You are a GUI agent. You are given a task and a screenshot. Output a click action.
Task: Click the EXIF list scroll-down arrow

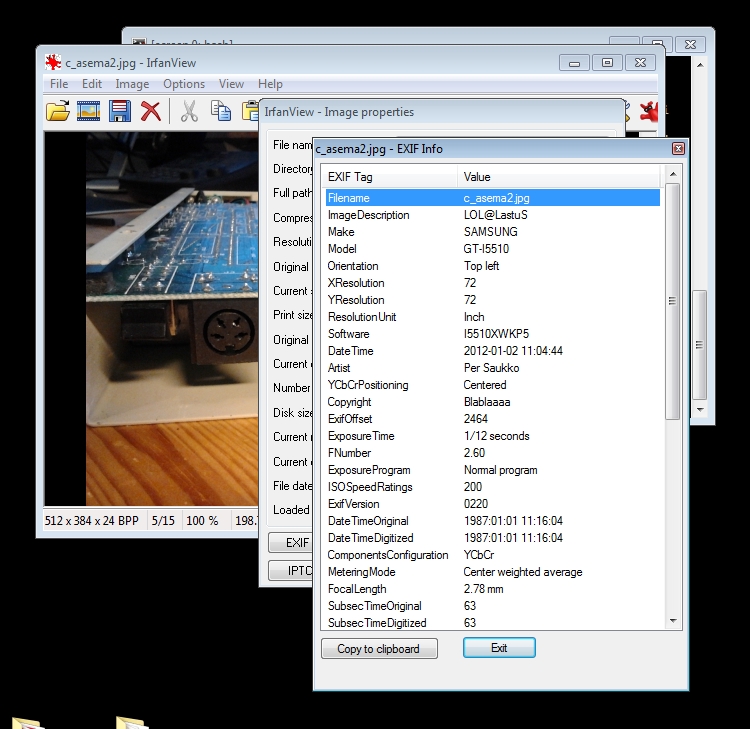673,621
